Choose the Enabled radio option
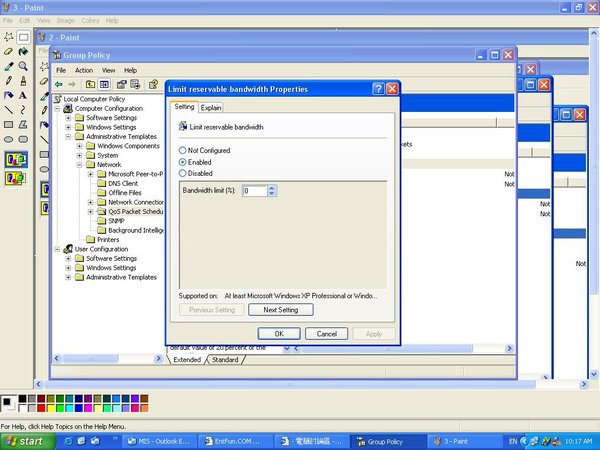The width and height of the screenshot is (600, 450). coord(181,161)
